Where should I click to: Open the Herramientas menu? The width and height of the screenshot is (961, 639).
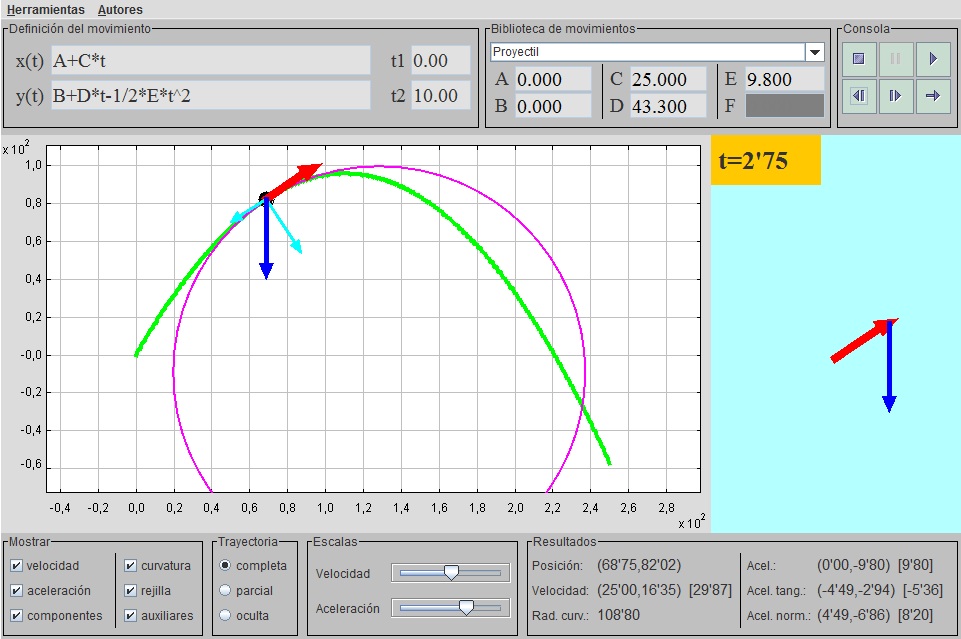pyautogui.click(x=46, y=9)
